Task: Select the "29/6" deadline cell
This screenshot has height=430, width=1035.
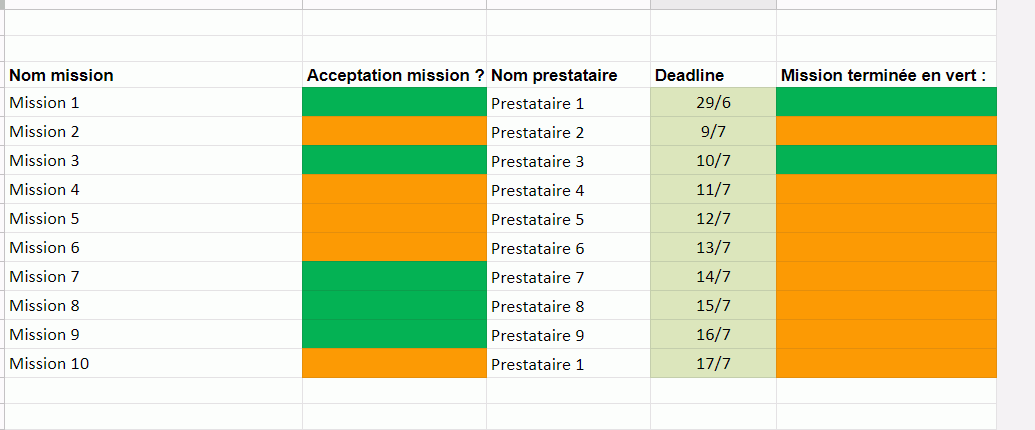Action: pos(713,103)
